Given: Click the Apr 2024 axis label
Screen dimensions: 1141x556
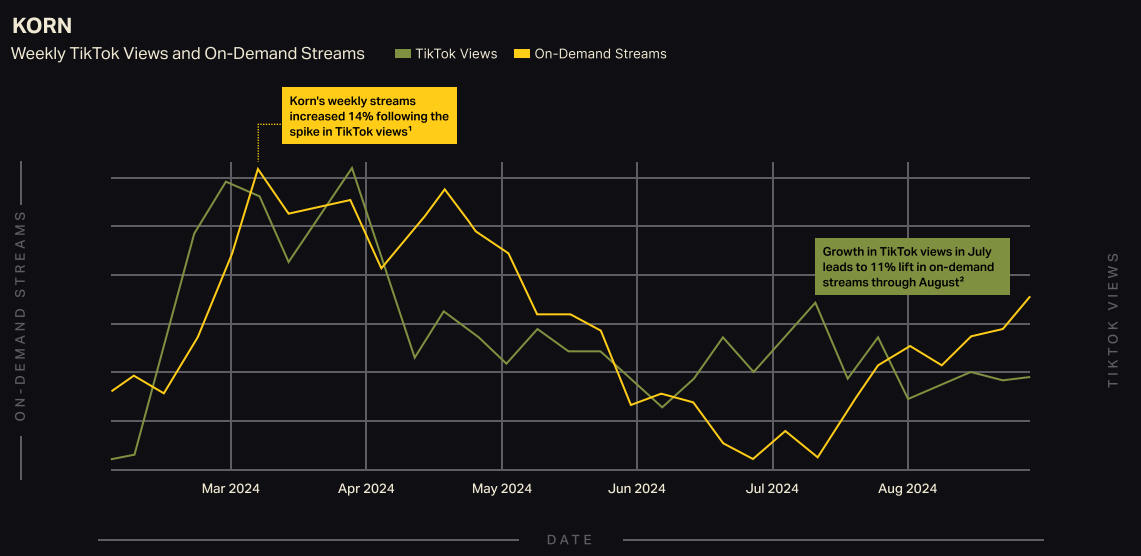Looking at the screenshot, I should click(x=366, y=489).
